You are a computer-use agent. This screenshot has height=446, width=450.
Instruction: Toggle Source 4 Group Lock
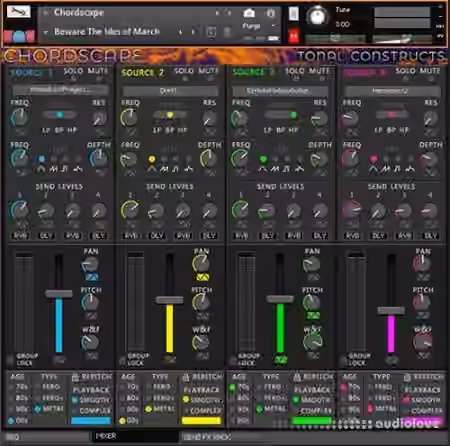click(x=343, y=360)
